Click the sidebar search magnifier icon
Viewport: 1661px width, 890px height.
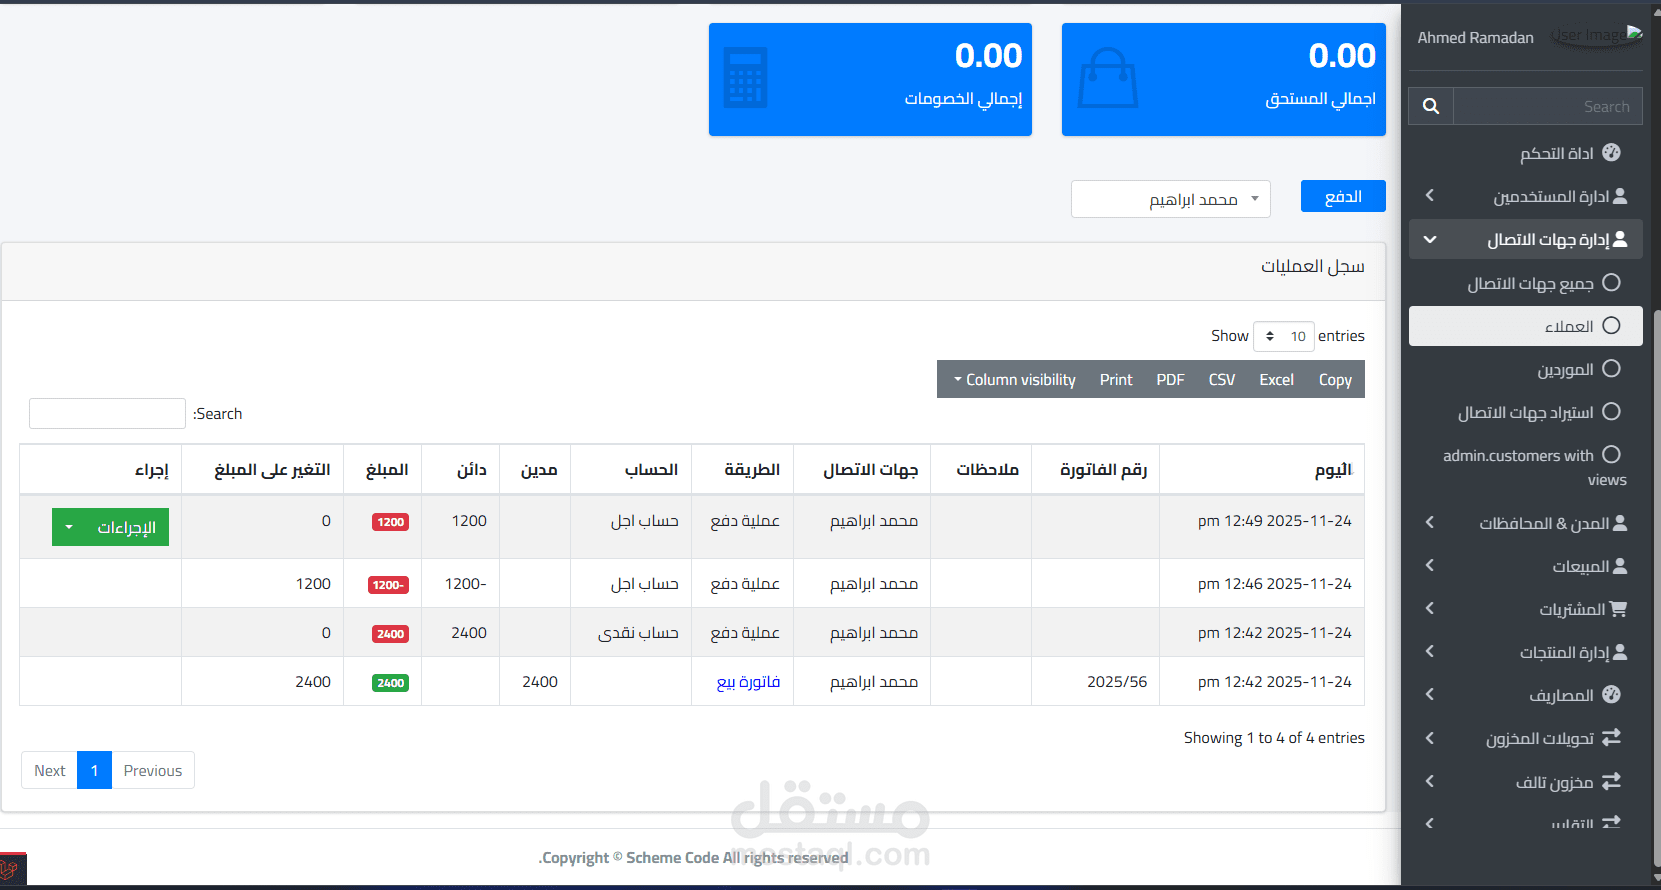(1431, 106)
